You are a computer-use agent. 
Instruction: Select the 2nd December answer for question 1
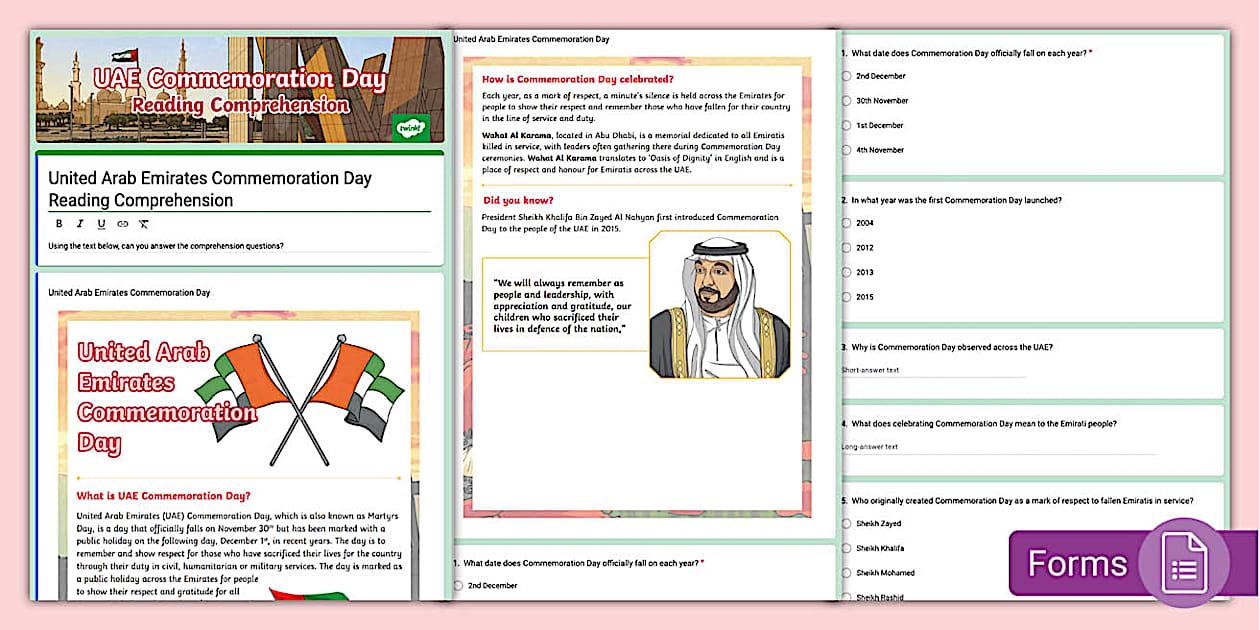pos(847,75)
